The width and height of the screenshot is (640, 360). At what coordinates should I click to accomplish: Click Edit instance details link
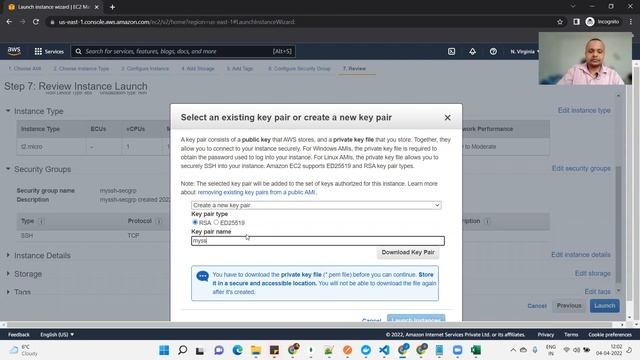tap(581, 255)
